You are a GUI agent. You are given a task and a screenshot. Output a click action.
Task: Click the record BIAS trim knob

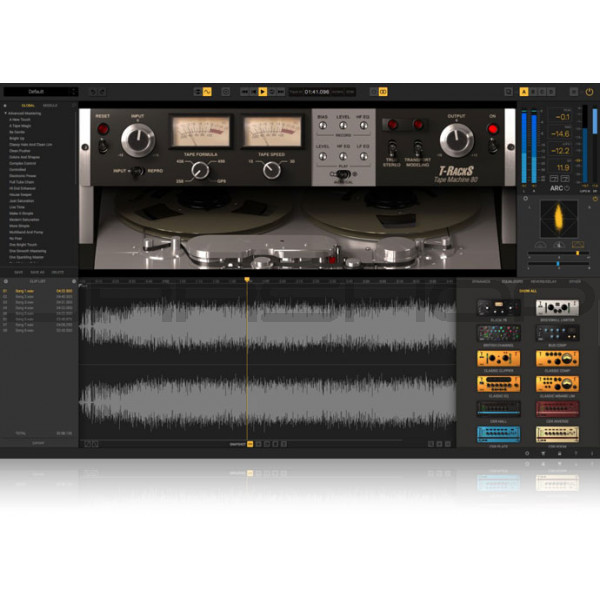(323, 126)
